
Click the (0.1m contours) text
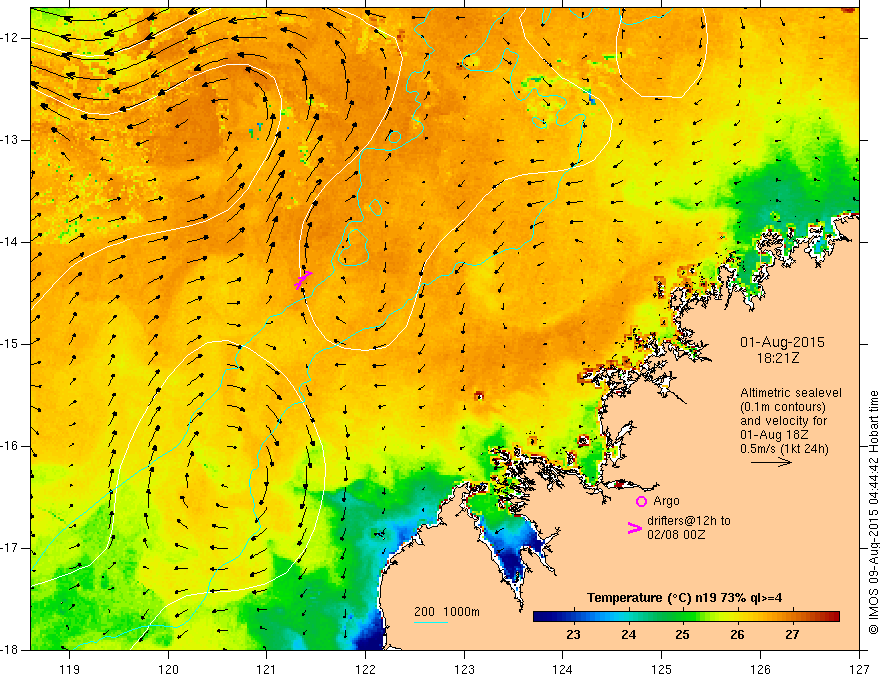(x=783, y=407)
